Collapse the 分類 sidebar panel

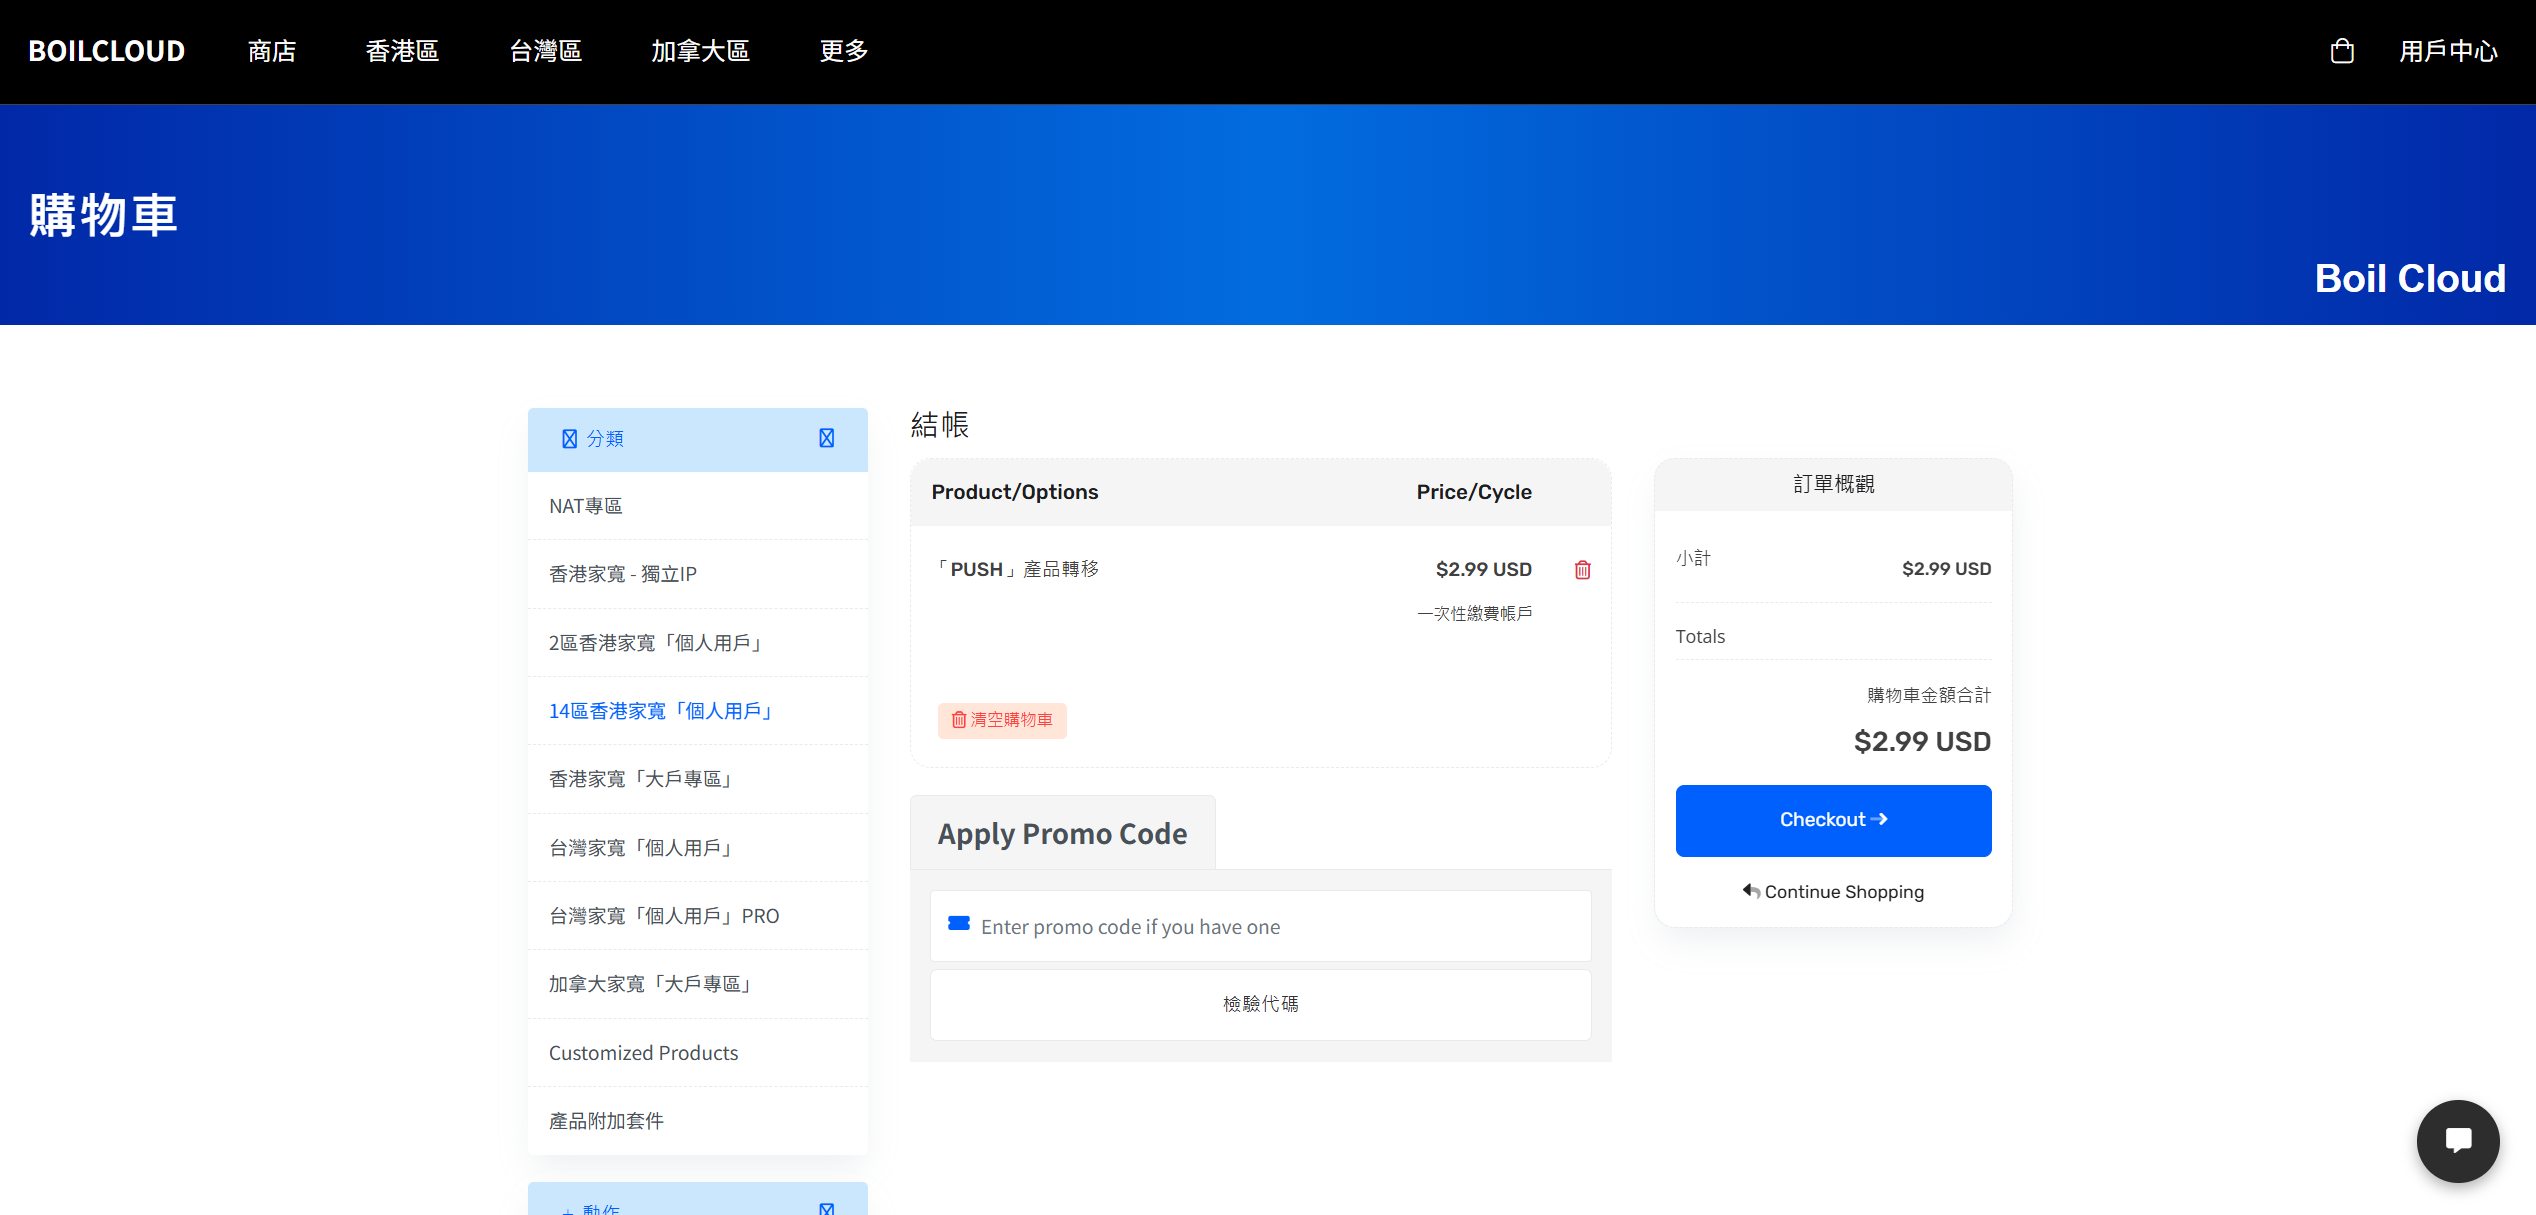826,439
